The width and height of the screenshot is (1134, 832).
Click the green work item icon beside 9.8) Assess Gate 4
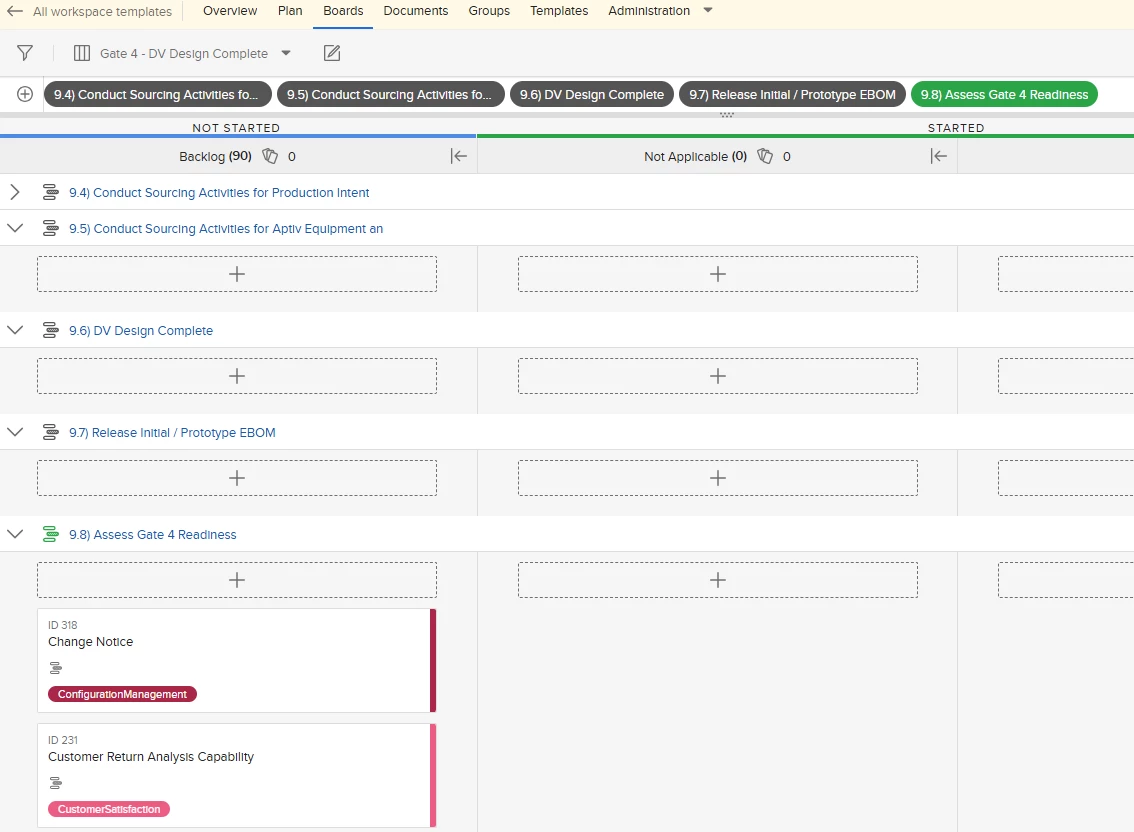pyautogui.click(x=50, y=534)
